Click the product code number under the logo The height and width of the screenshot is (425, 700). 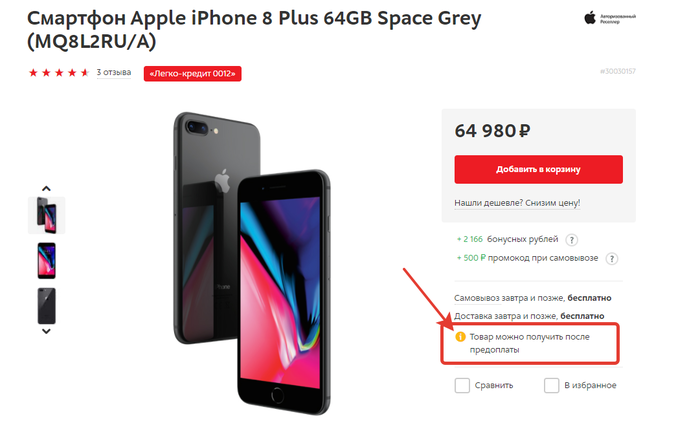click(x=617, y=71)
